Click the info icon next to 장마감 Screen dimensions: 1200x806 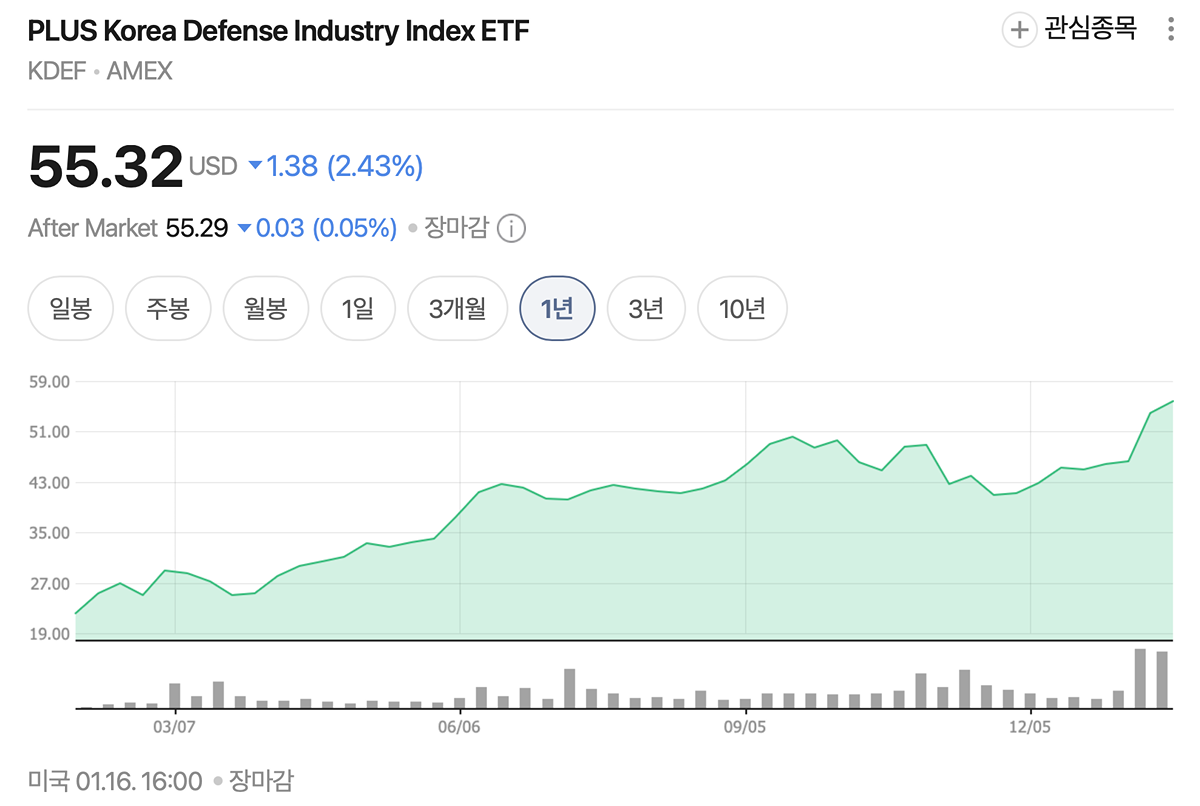pos(511,229)
